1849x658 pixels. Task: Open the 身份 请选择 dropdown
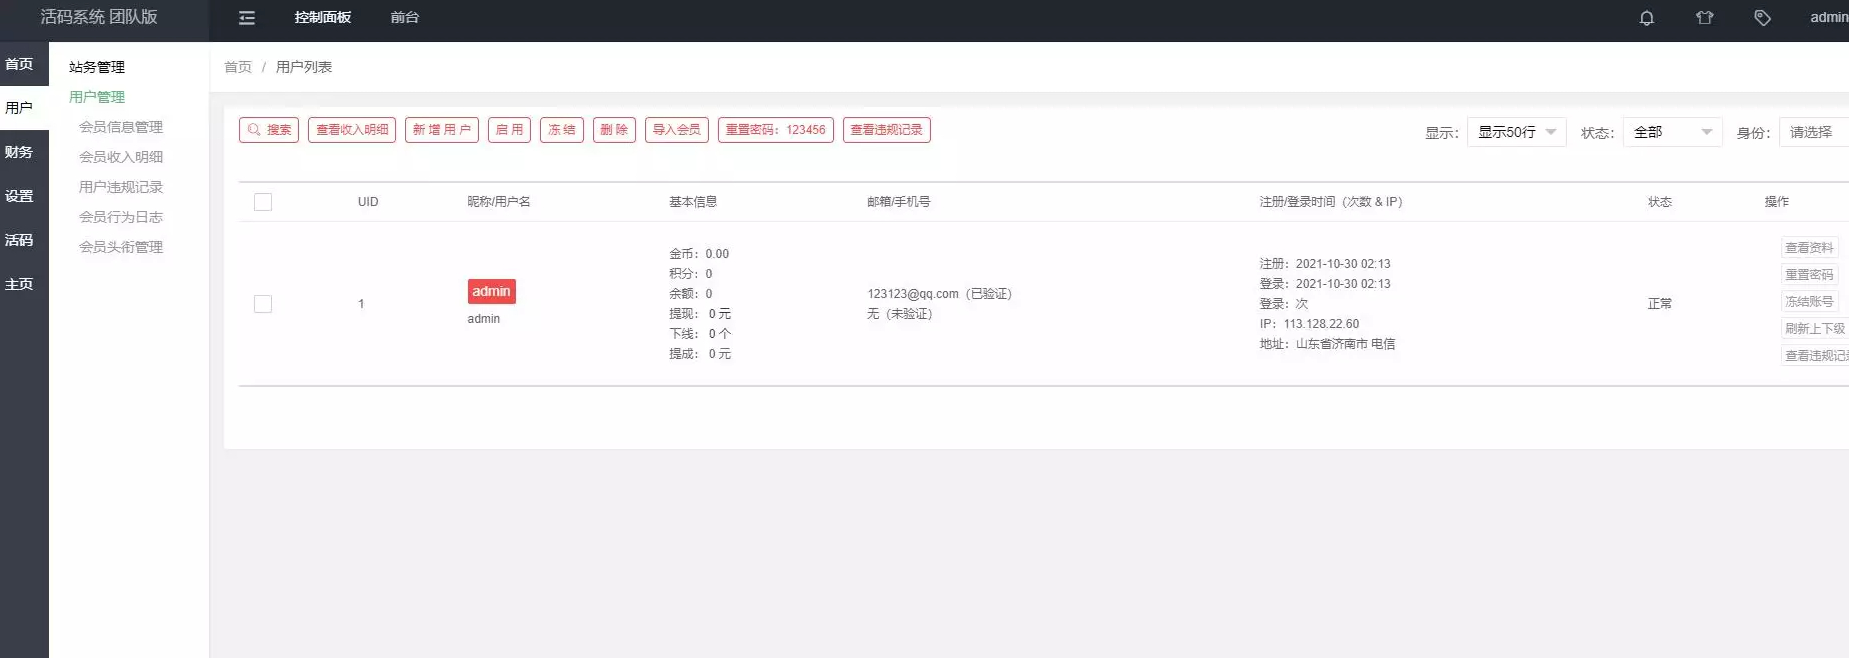click(1814, 132)
